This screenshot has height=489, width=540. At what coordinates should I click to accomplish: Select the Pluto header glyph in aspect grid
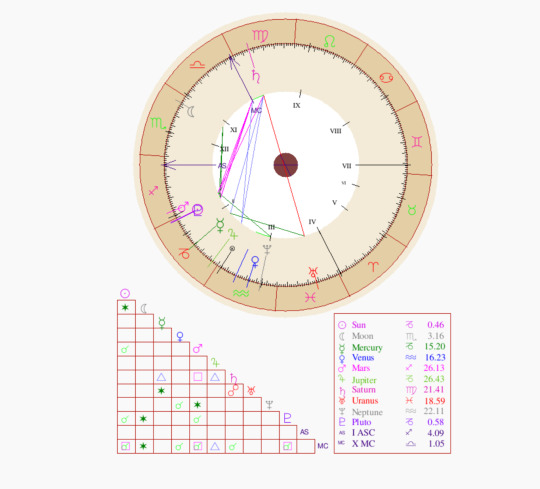point(287,418)
